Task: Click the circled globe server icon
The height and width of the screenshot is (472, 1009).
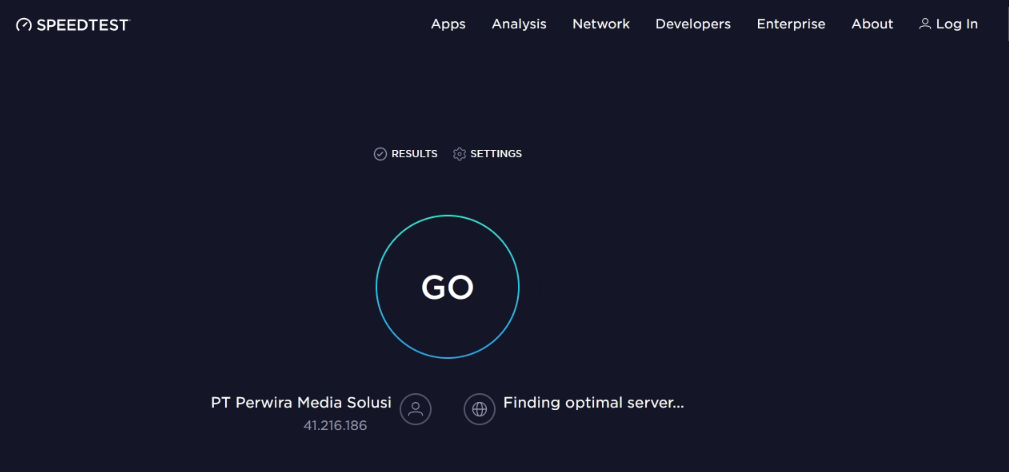Action: click(x=479, y=409)
